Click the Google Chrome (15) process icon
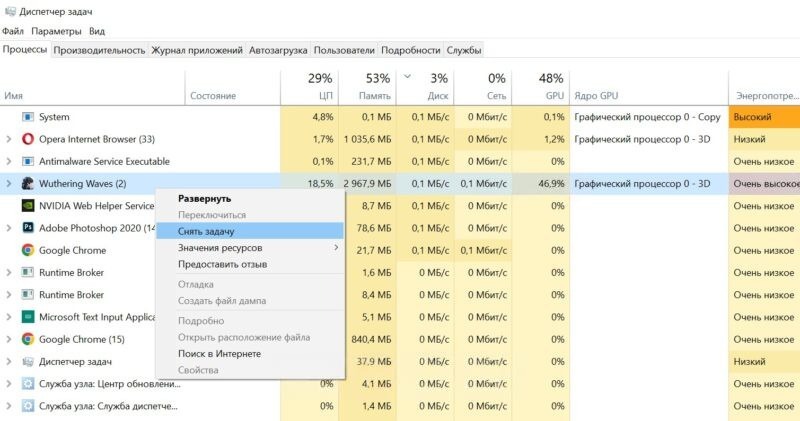The image size is (800, 421). tap(28, 339)
